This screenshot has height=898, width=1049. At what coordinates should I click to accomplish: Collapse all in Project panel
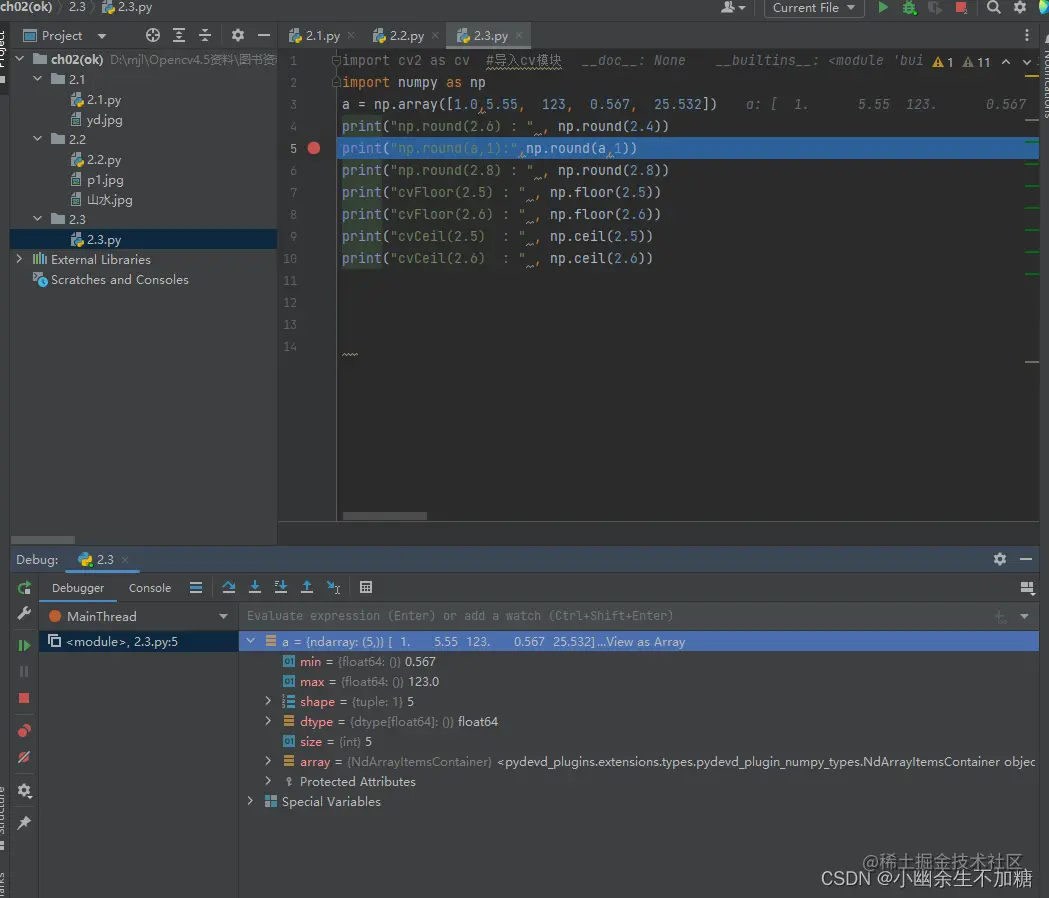coord(205,35)
